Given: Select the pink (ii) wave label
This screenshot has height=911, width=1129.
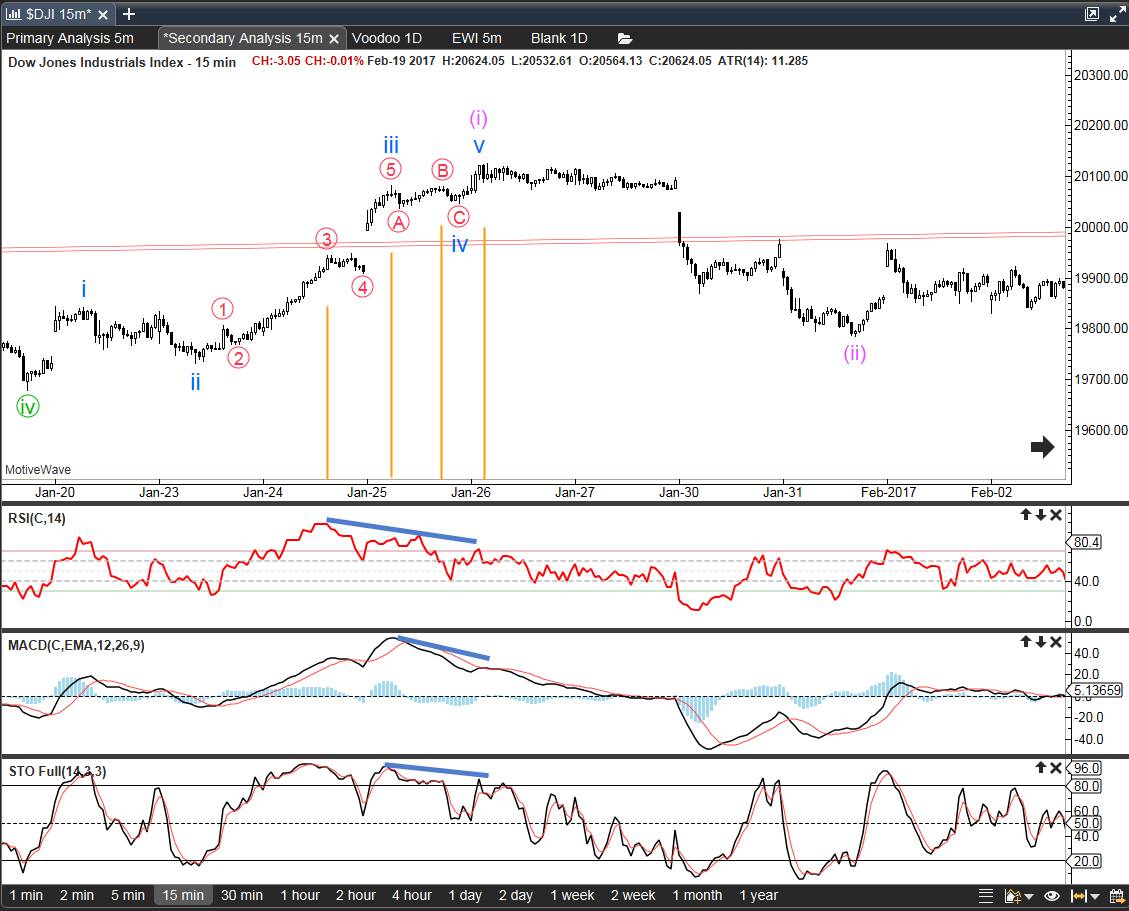Looking at the screenshot, I should 855,354.
